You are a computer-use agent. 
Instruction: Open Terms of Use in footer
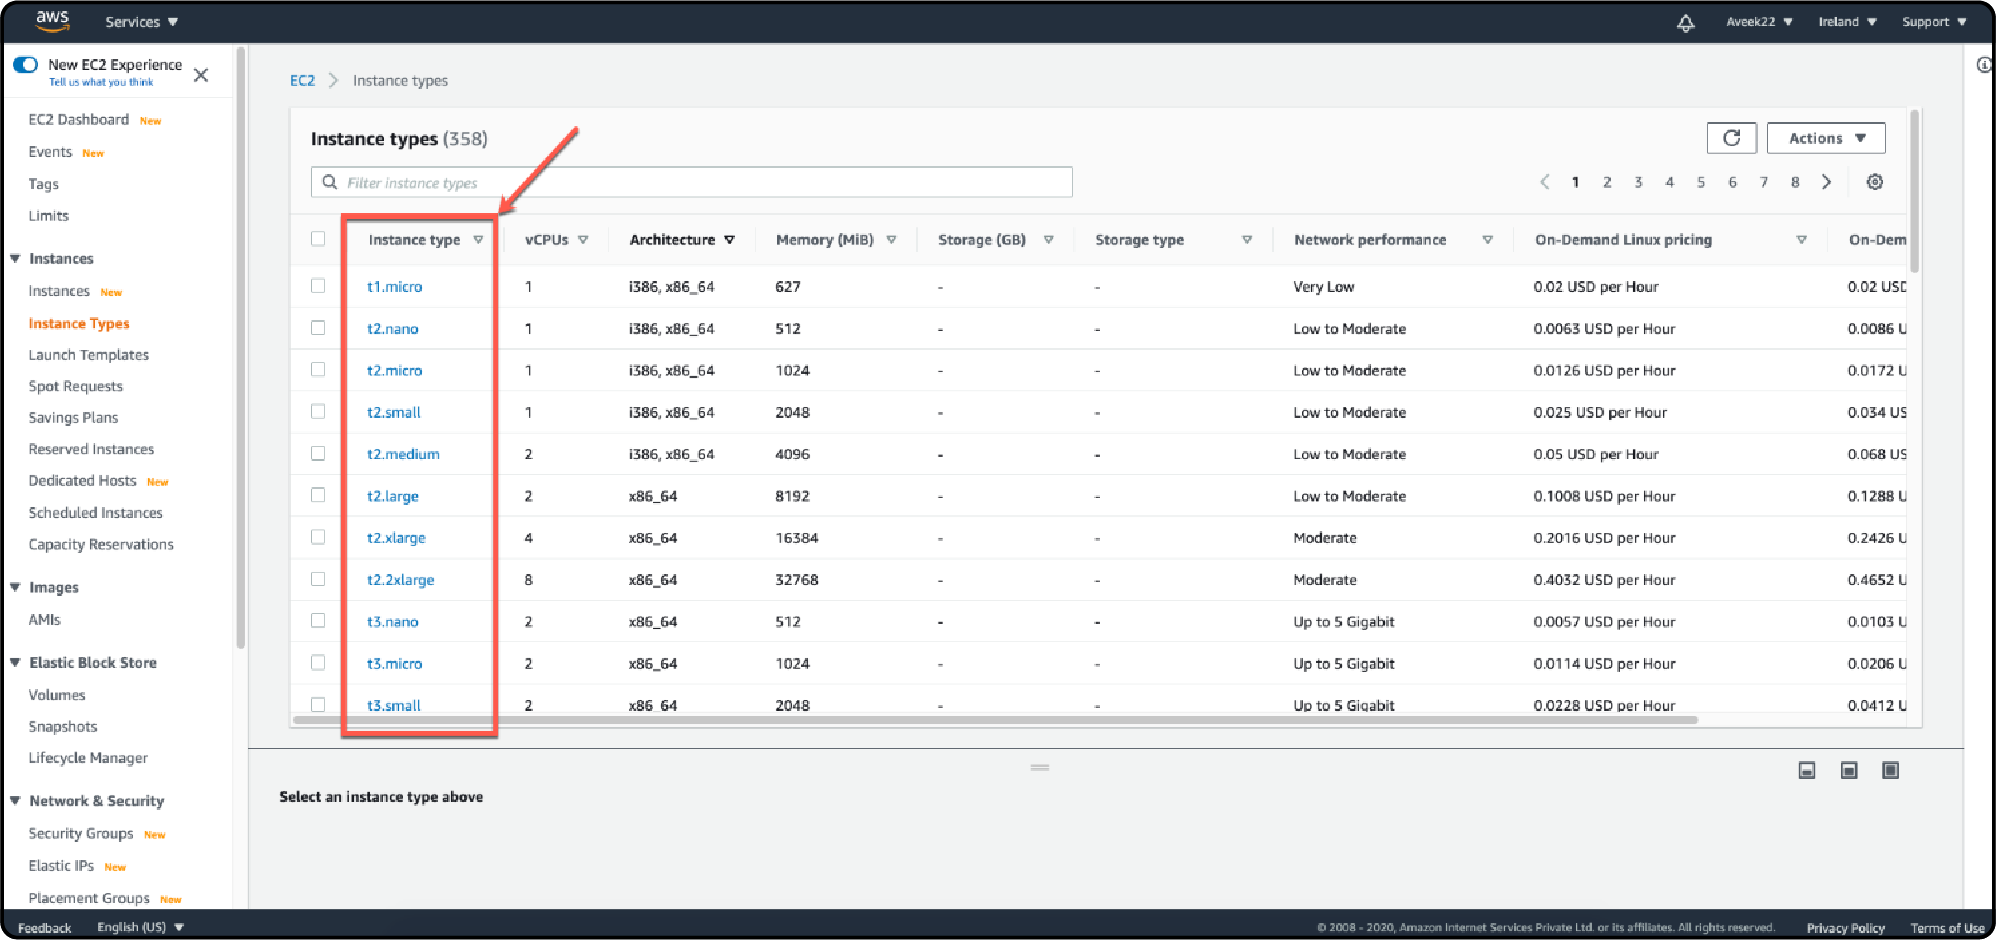[1947, 928]
